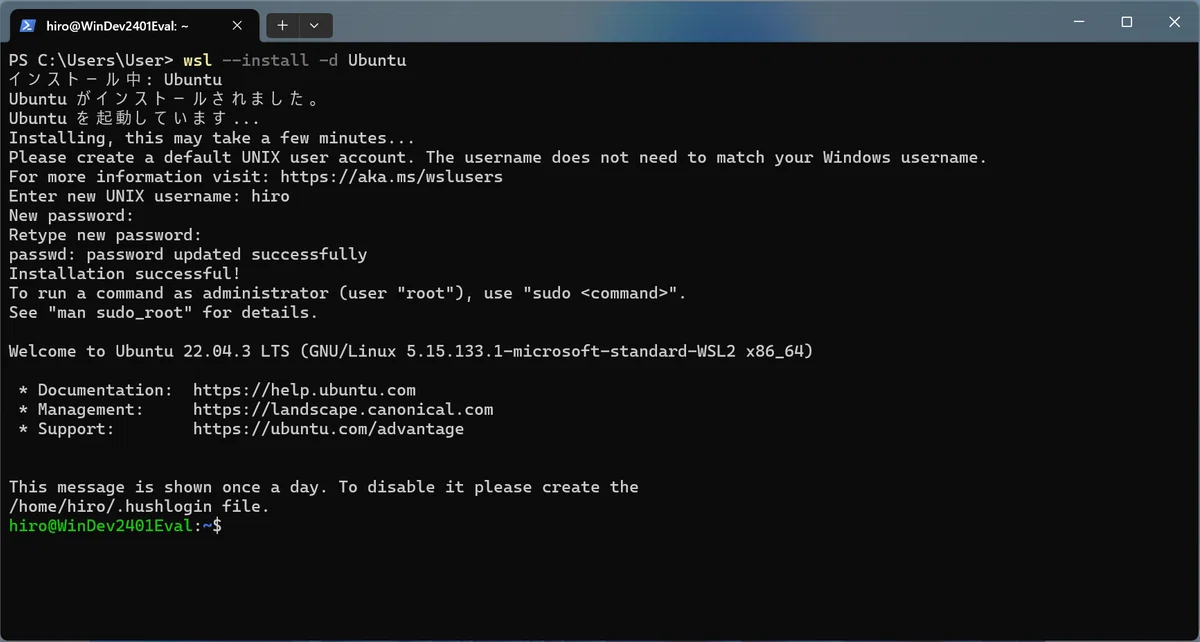Viewport: 1200px width, 642px height.
Task: Click 'Please create a default UNIX user account' line
Action: coord(498,157)
